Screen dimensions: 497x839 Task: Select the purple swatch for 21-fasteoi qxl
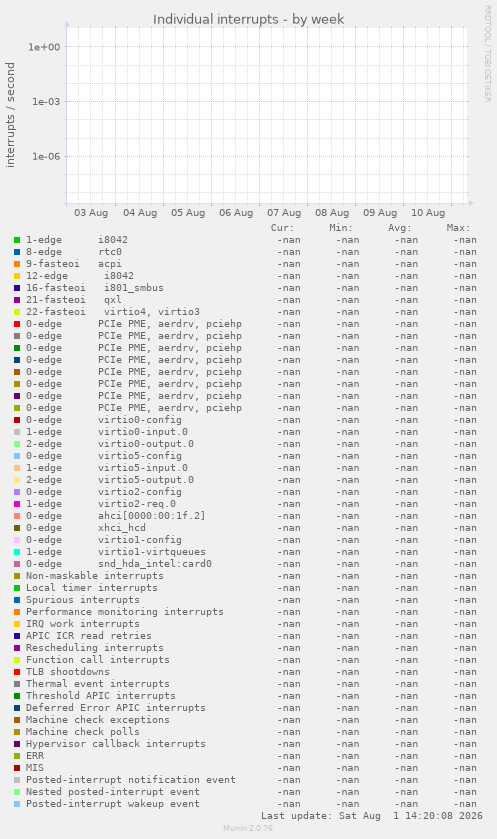pyautogui.click(x=17, y=300)
